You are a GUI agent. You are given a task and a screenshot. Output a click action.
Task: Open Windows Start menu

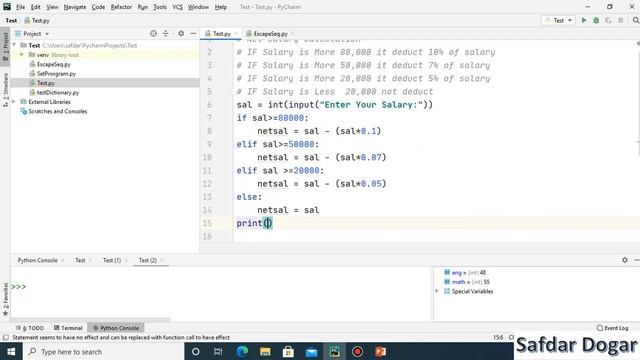11,351
